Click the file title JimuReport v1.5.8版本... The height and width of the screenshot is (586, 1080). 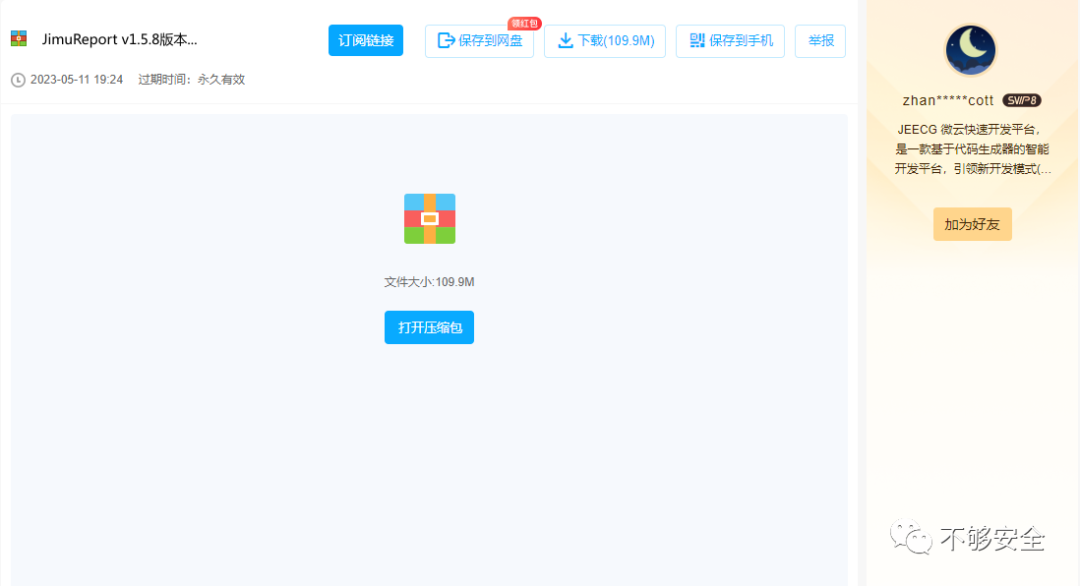pyautogui.click(x=119, y=39)
